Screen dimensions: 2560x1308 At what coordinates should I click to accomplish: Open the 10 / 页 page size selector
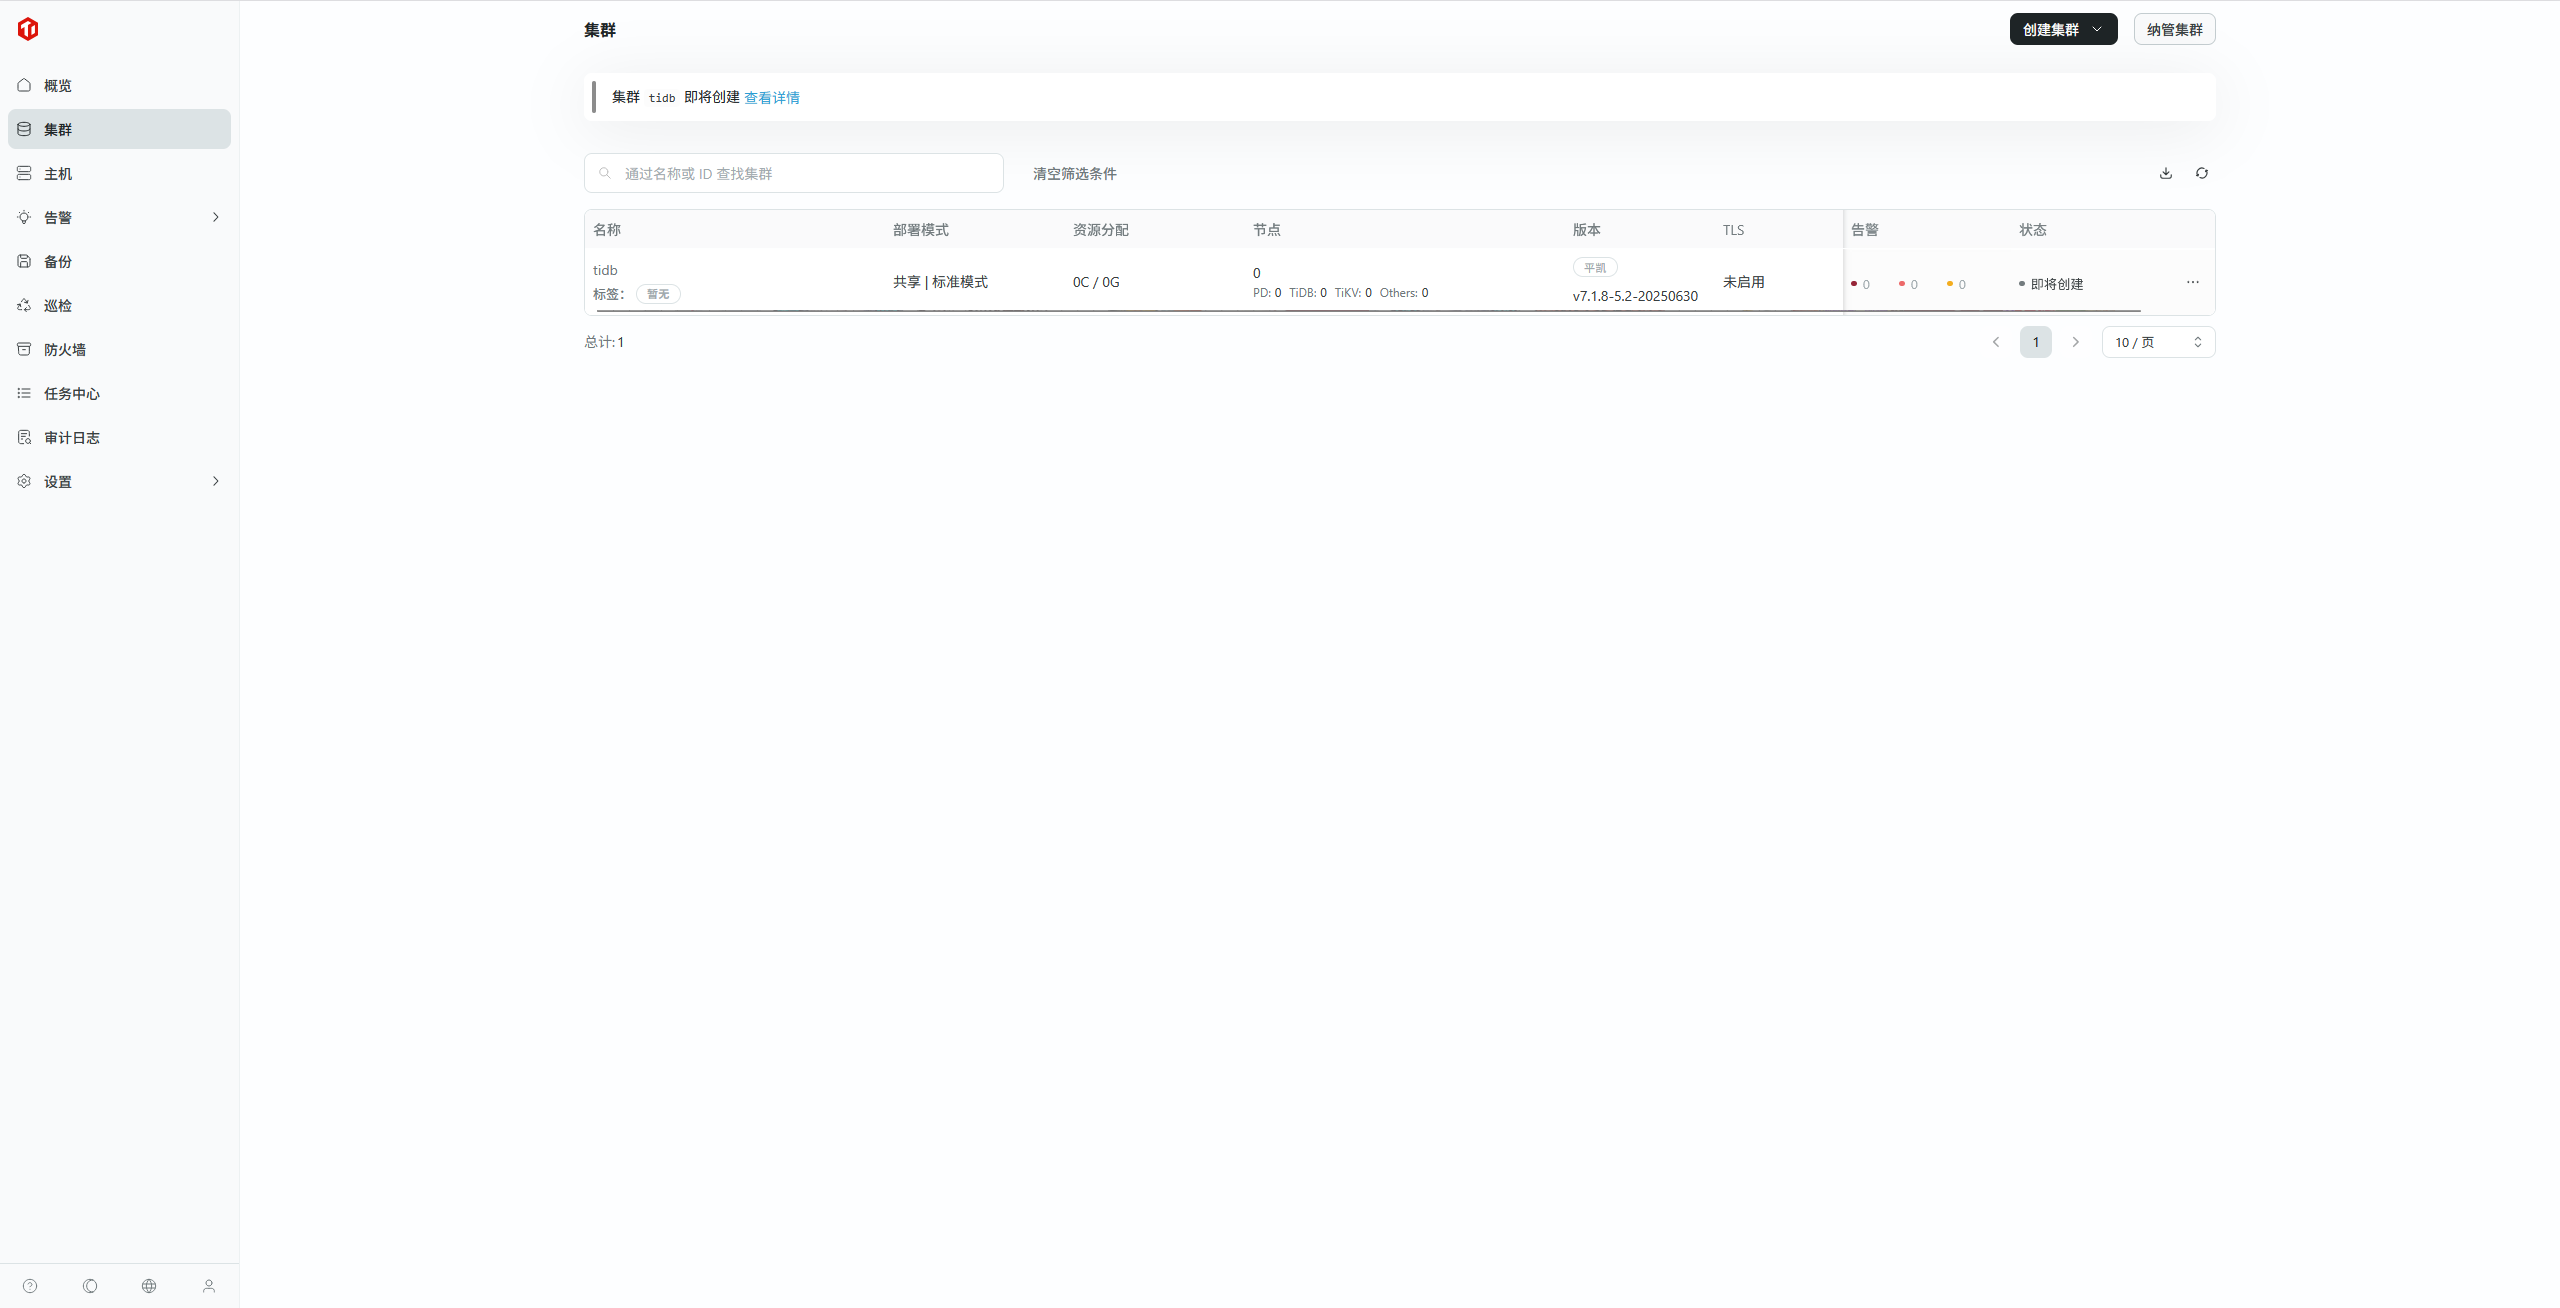pos(2157,342)
